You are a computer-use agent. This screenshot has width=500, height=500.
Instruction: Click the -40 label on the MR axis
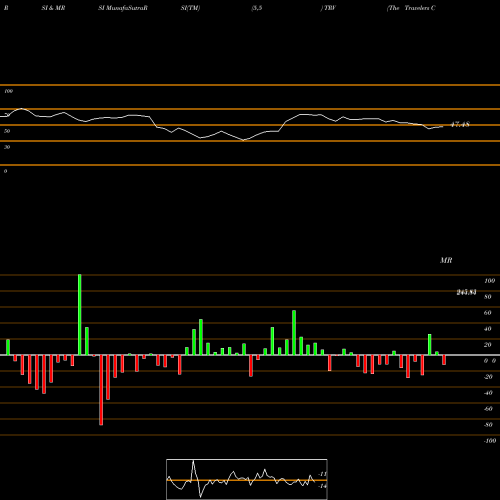488,393
